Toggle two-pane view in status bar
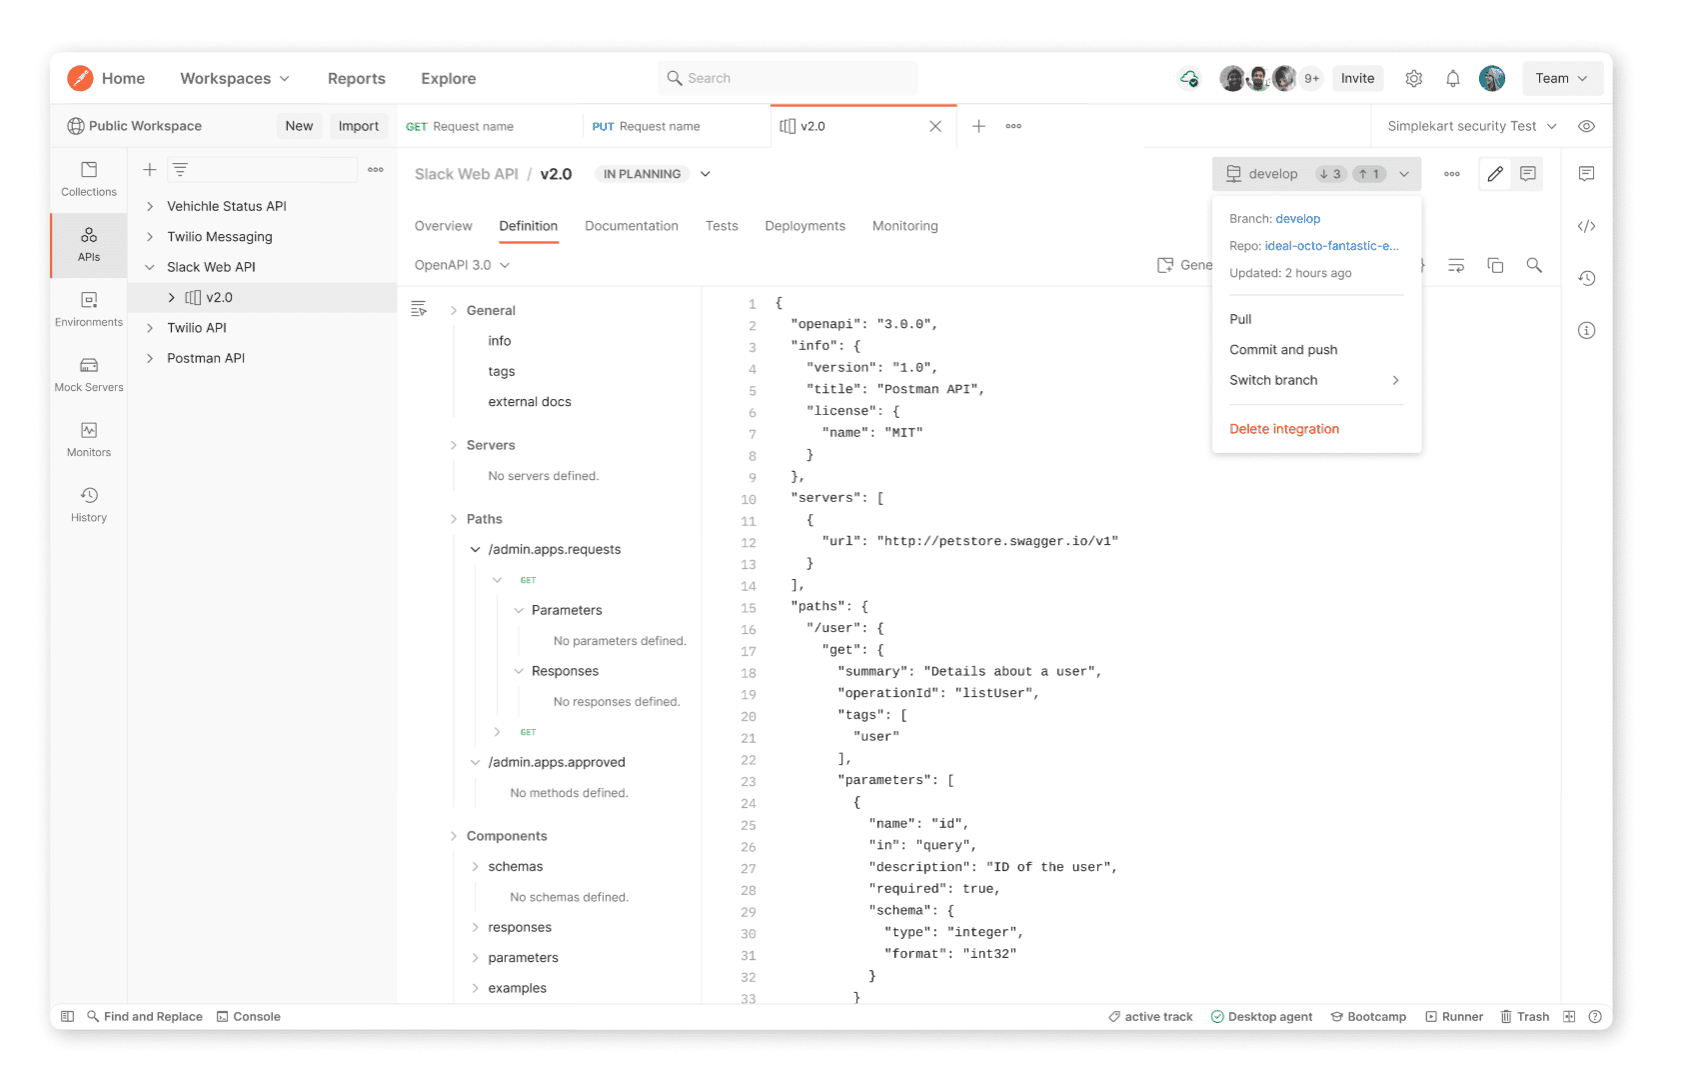 (x=1568, y=1016)
